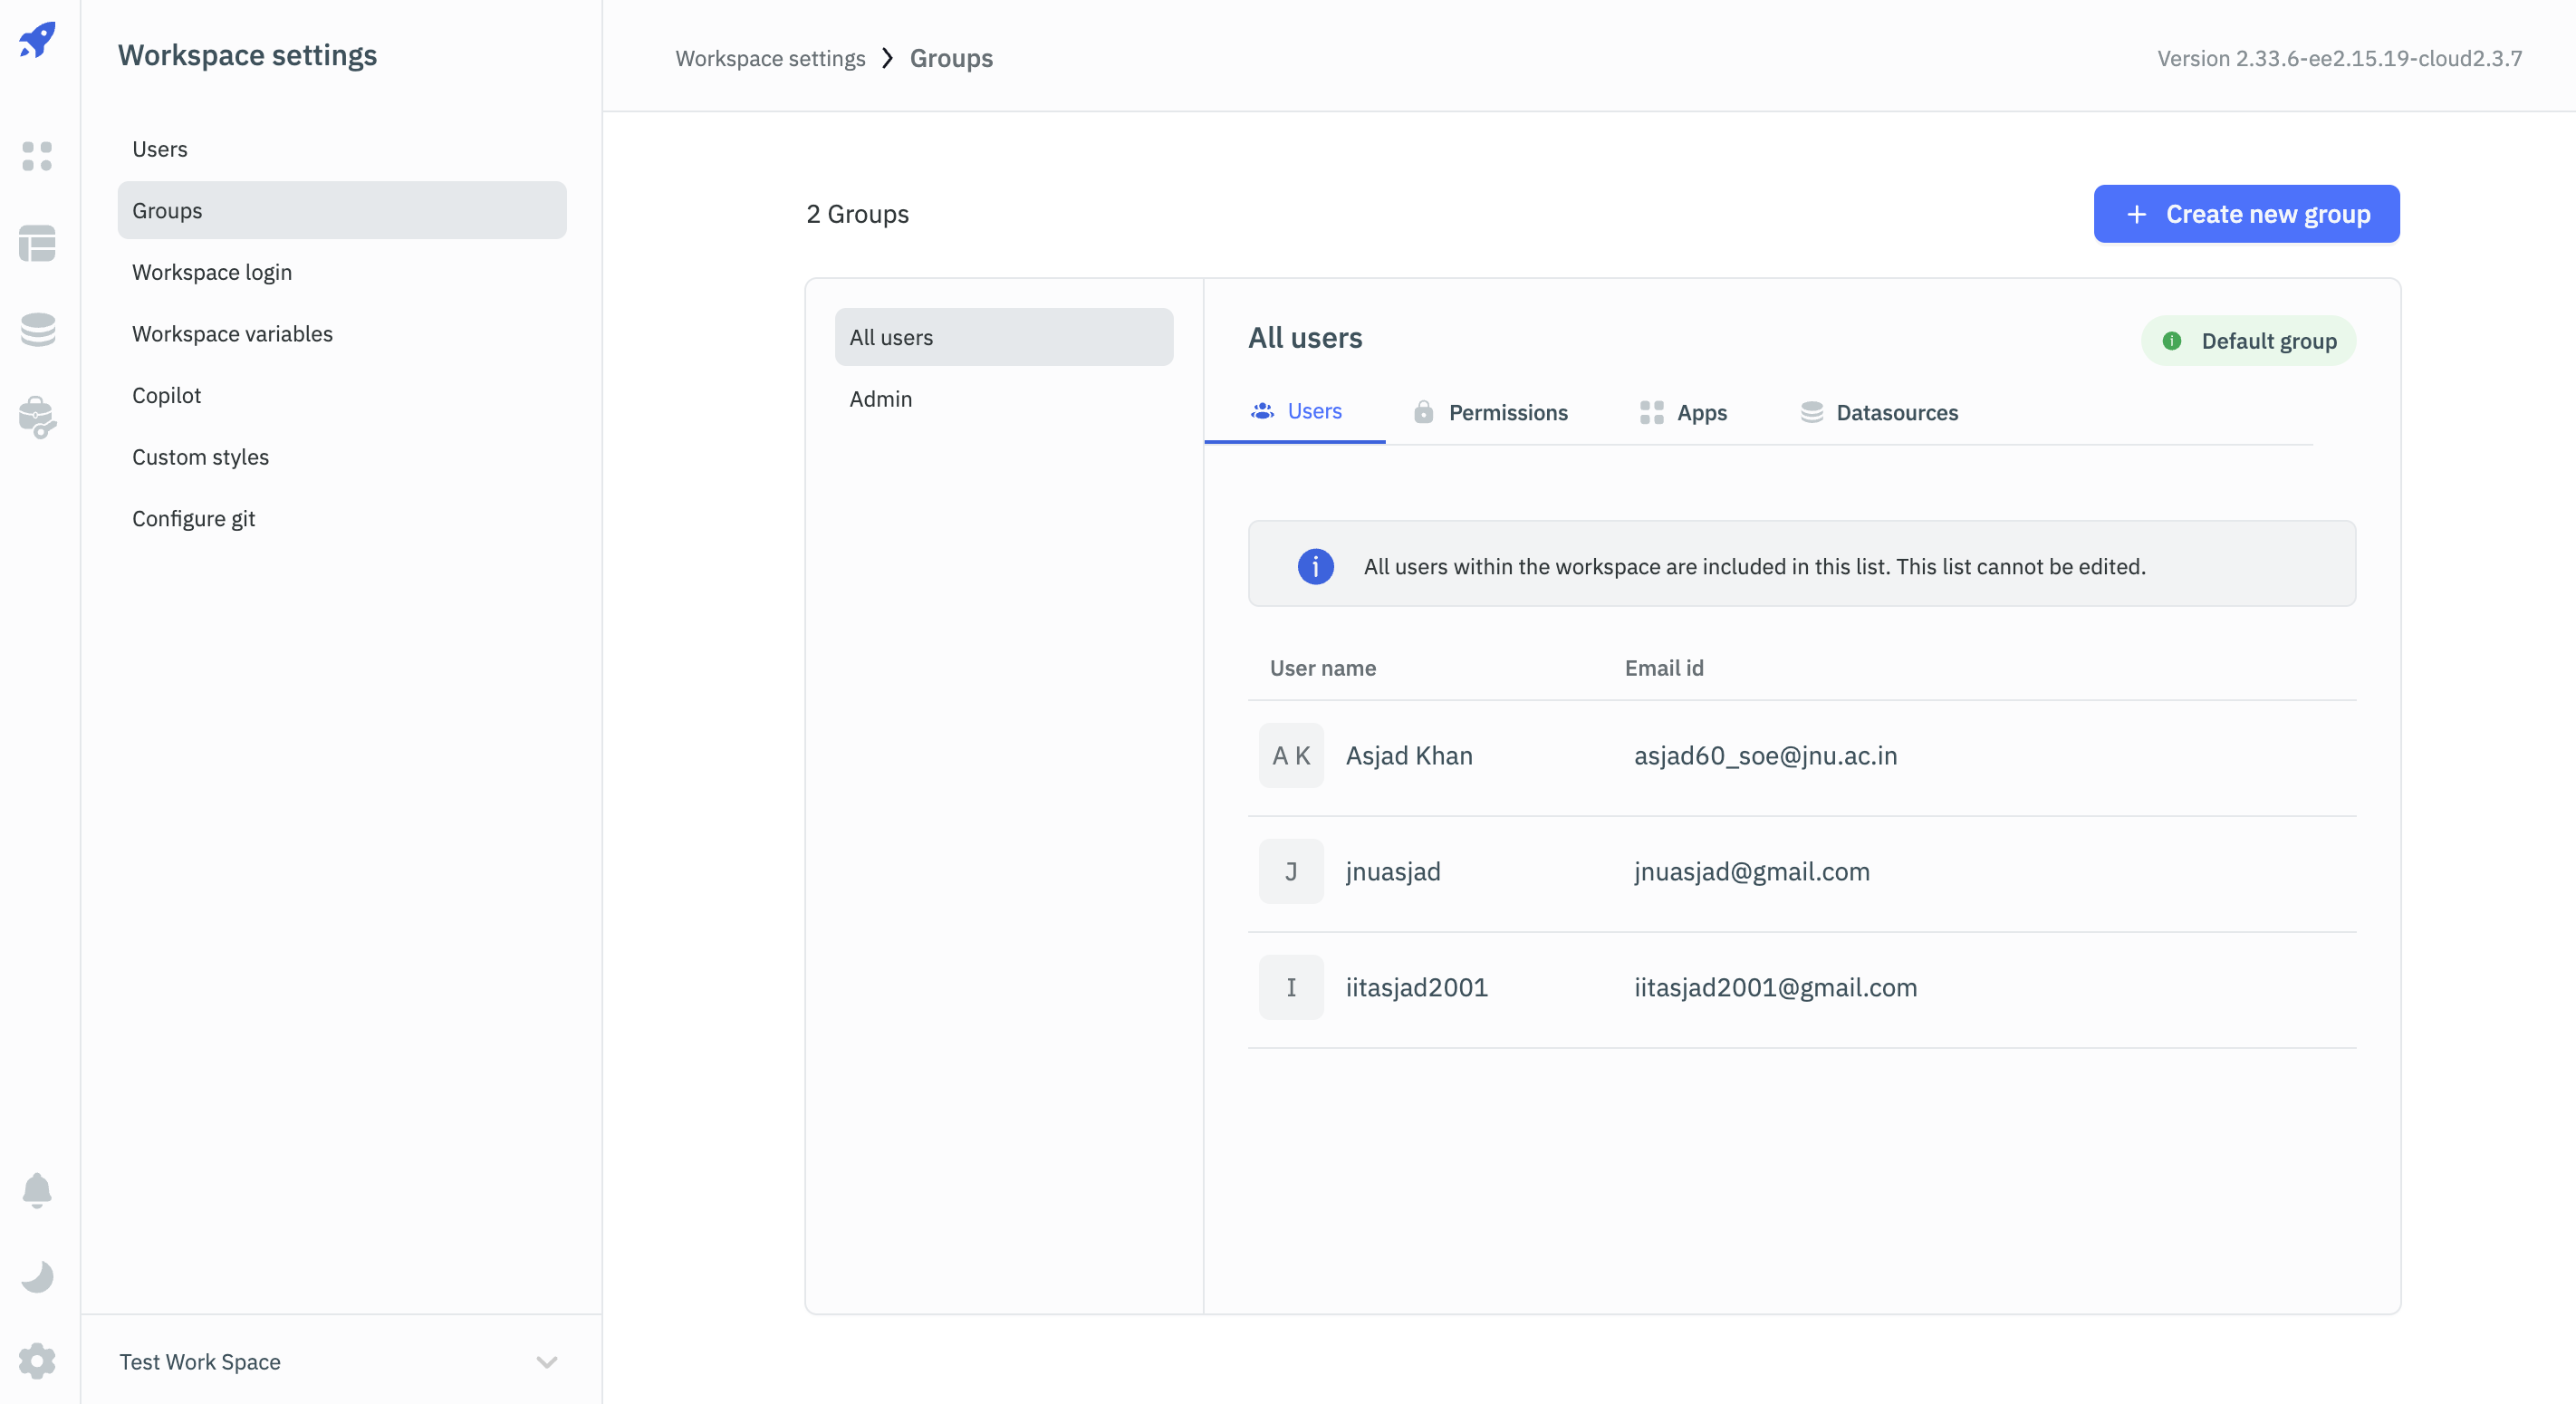Click the ToolJet rocket logo
Image resolution: width=2576 pixels, height=1404 pixels.
37,40
